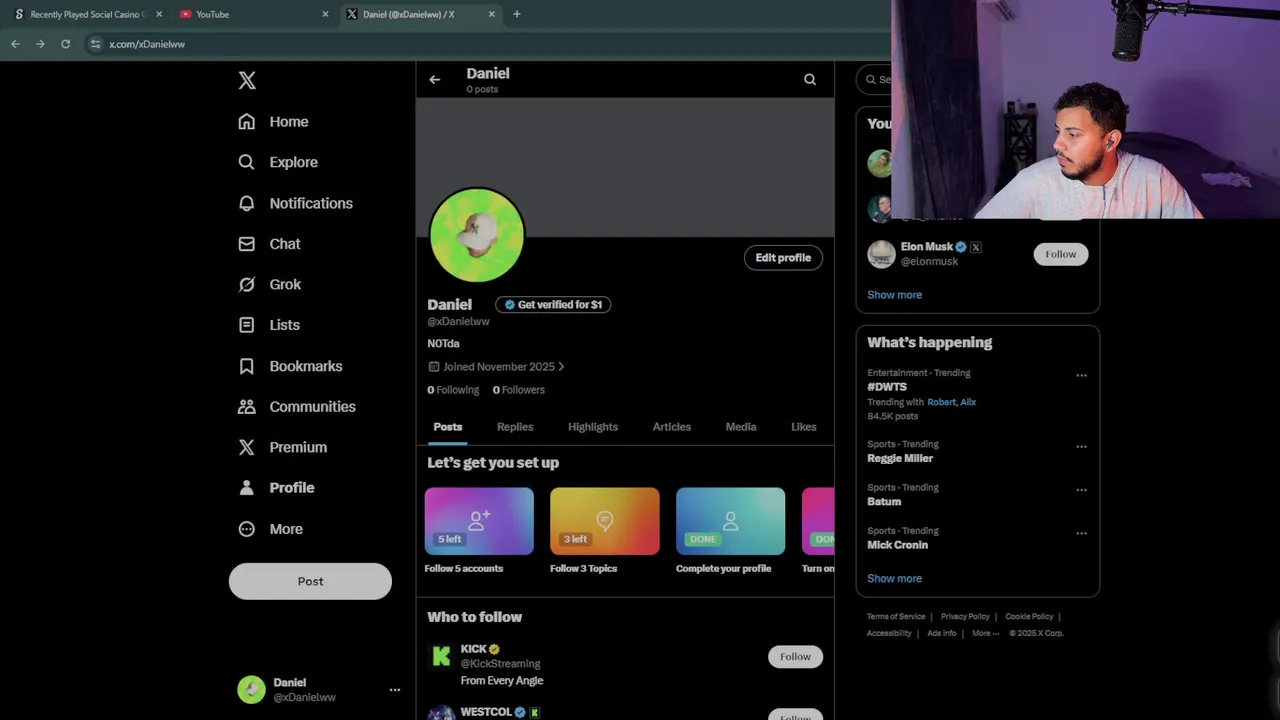Open Privacy Policy link
Image resolution: width=1280 pixels, height=720 pixels.
(965, 617)
